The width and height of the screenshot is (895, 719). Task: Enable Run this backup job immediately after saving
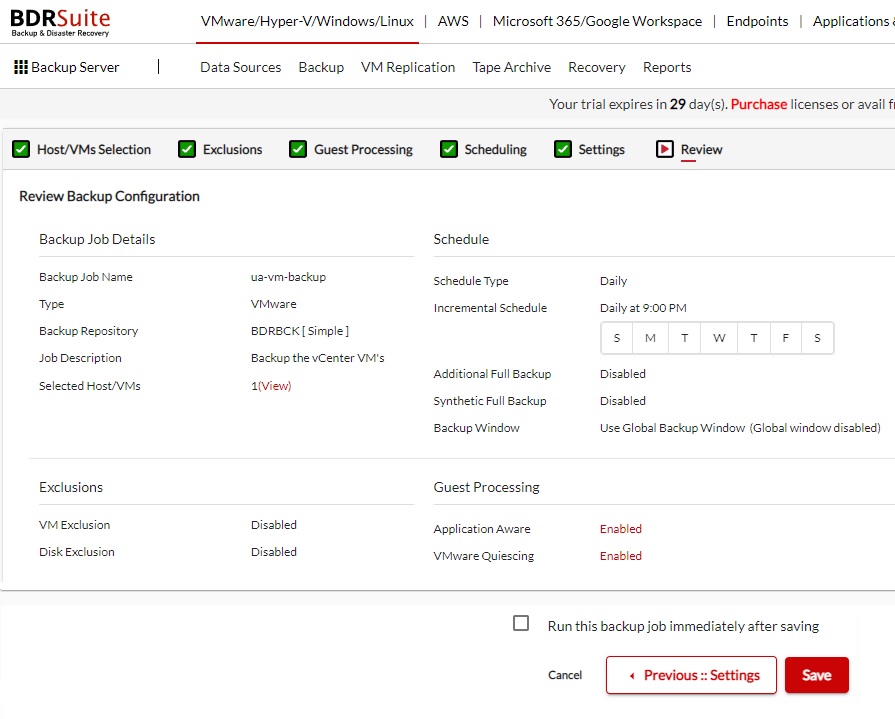[521, 623]
